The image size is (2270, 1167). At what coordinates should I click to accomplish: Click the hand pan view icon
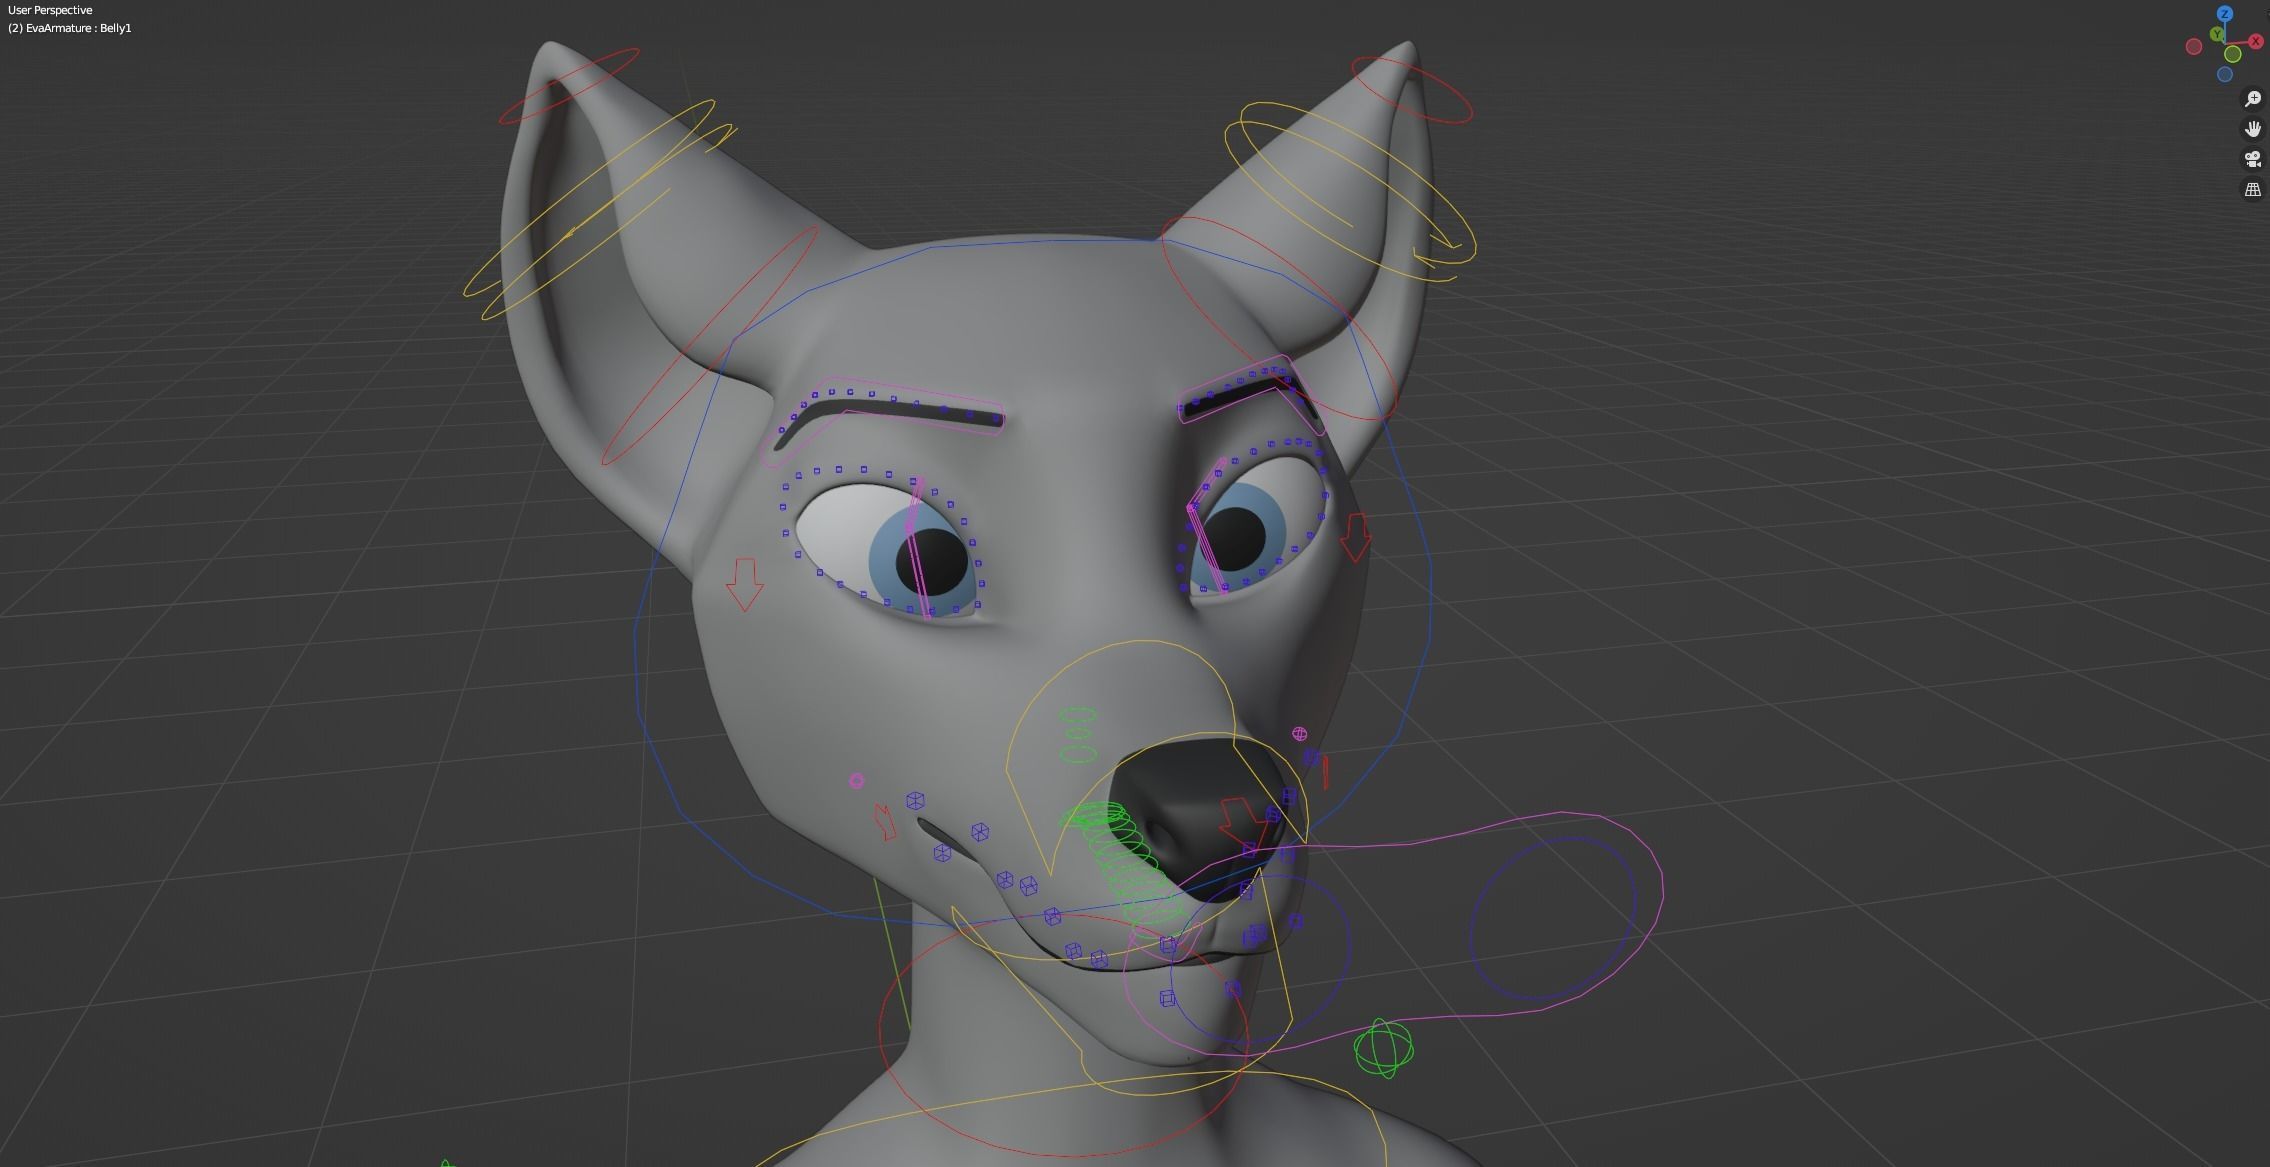(2253, 128)
